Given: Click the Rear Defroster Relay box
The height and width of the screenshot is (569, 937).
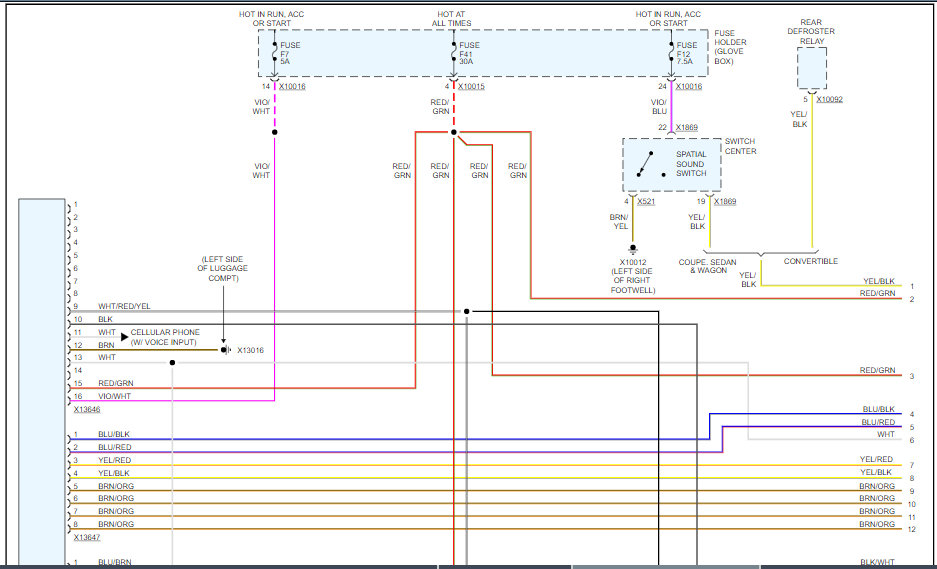Looking at the screenshot, I should coord(811,68).
